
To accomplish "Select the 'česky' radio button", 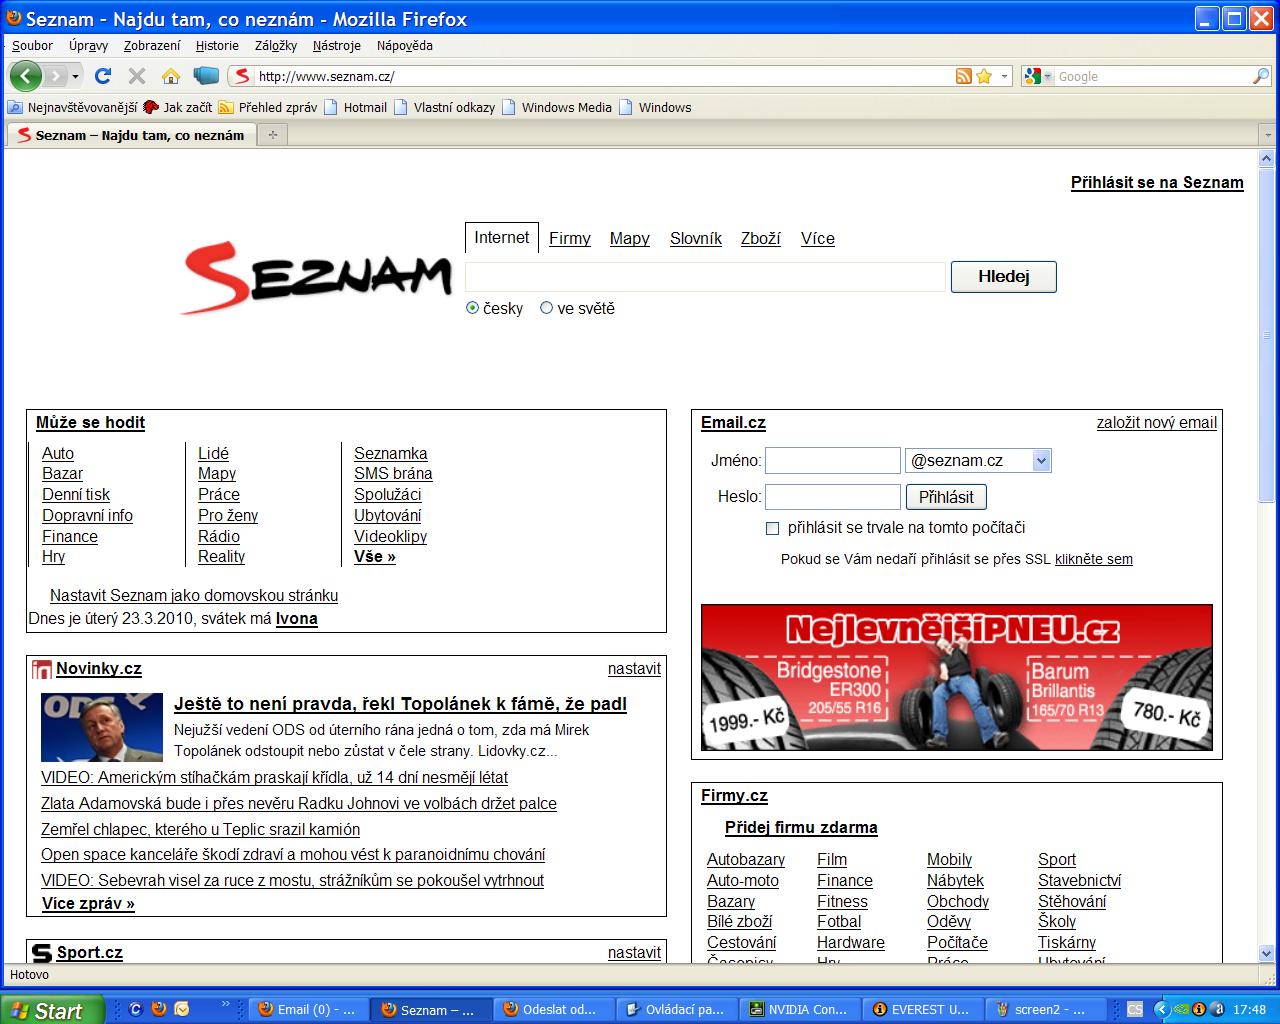I will 473,308.
